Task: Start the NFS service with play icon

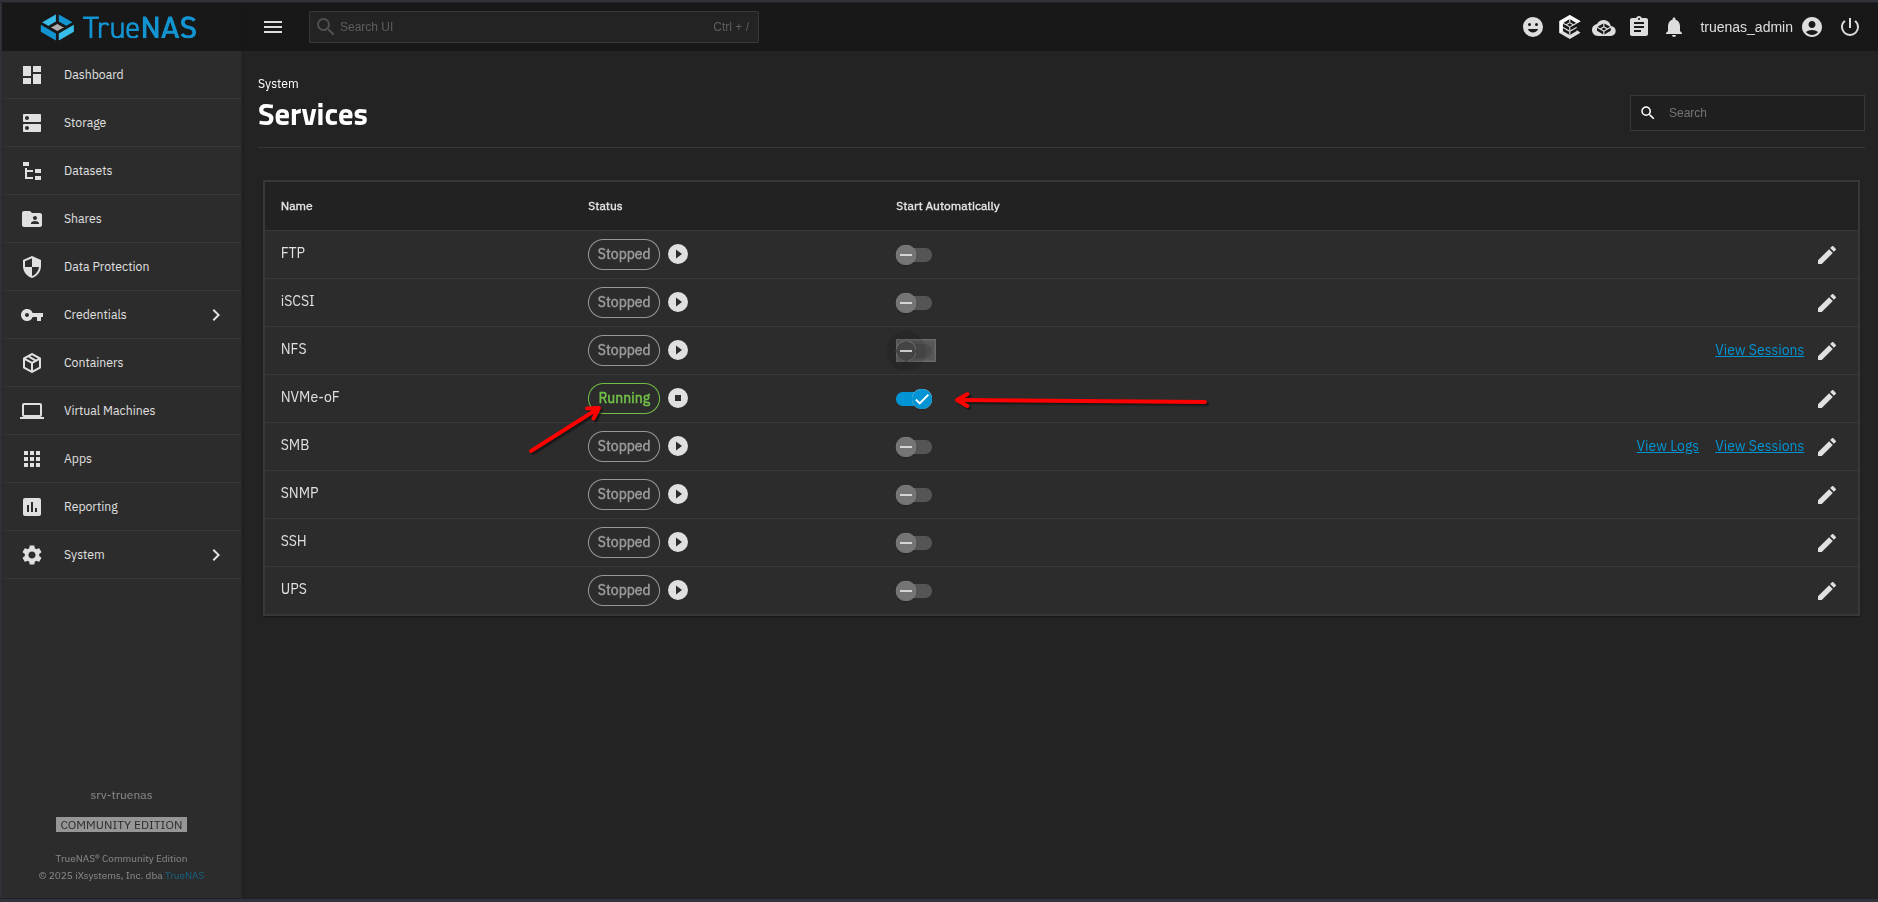Action: [678, 350]
